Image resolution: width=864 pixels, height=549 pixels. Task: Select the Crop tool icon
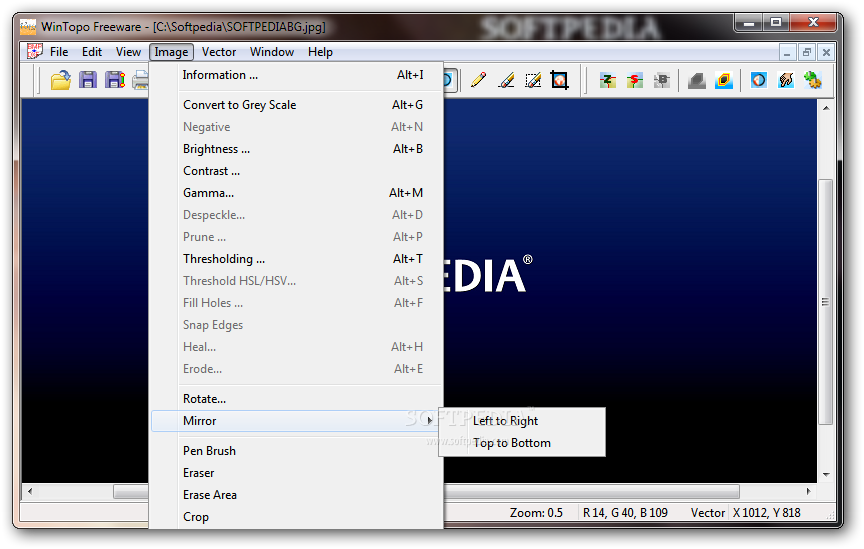click(559, 80)
